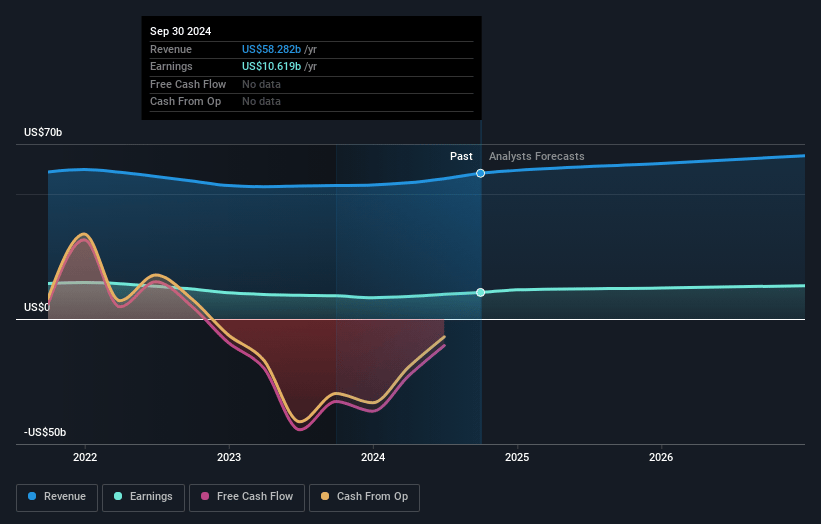
Task: Click the tooltip Revenue row label
Action: tap(171, 49)
